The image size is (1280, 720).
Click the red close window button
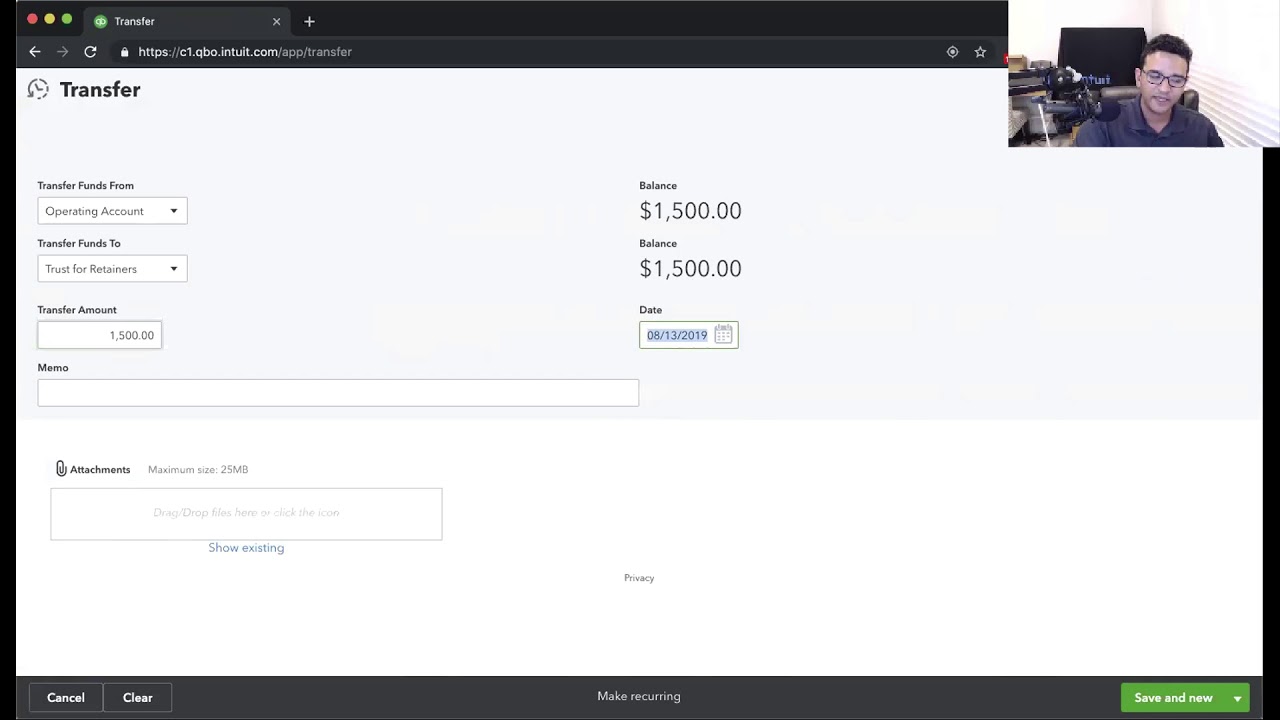pyautogui.click(x=32, y=19)
